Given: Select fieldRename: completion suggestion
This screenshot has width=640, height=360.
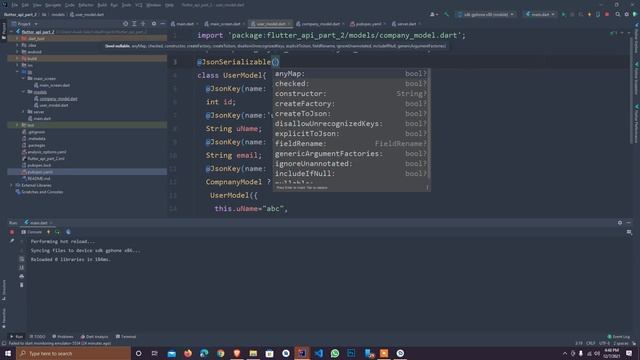Looking at the screenshot, I should point(351,144).
